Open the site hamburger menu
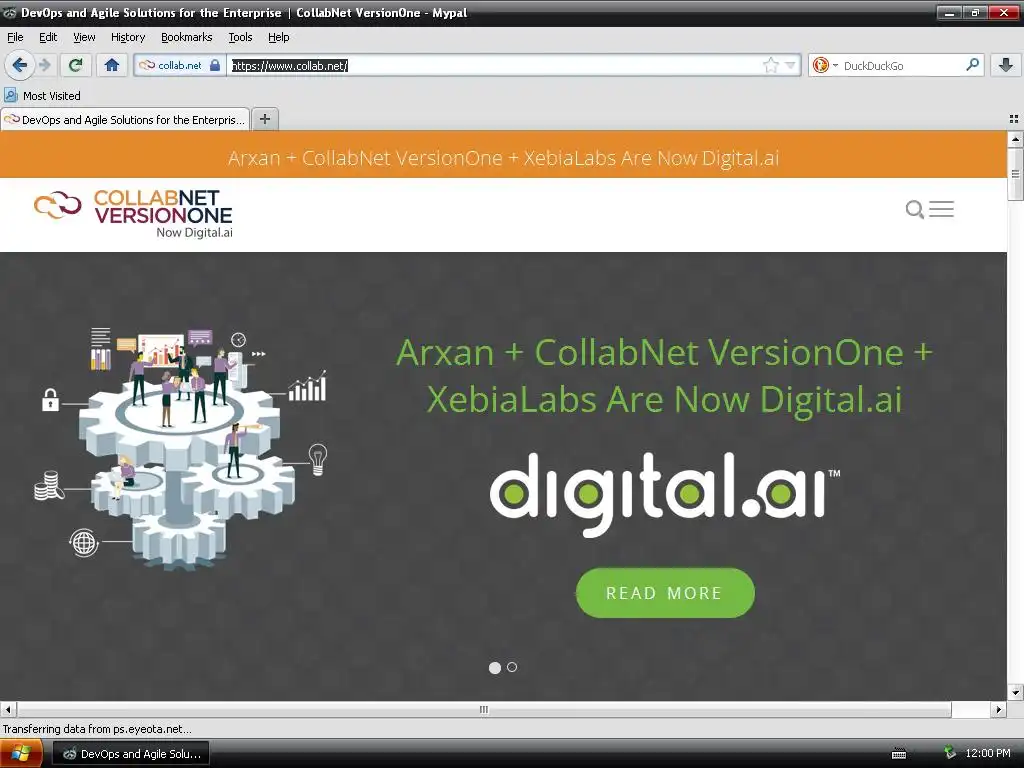The height and width of the screenshot is (768, 1024). click(941, 208)
